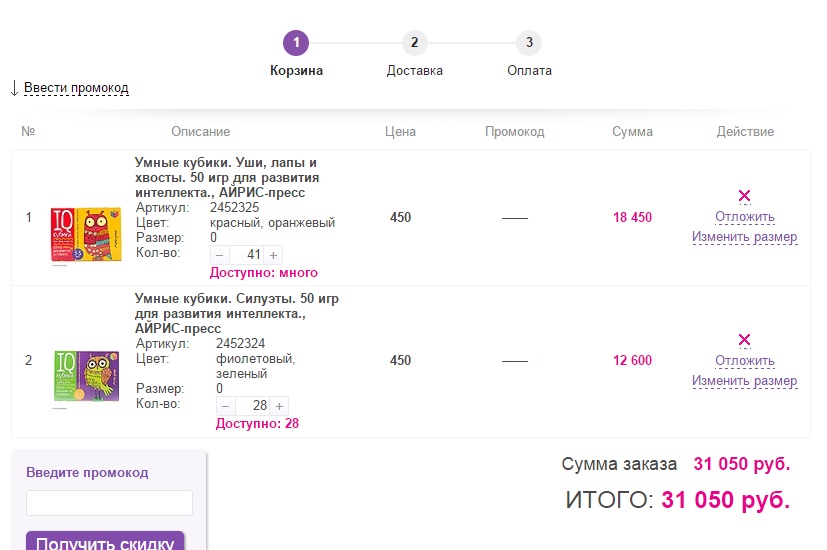Postpone the second product via Отложить

click(744, 361)
